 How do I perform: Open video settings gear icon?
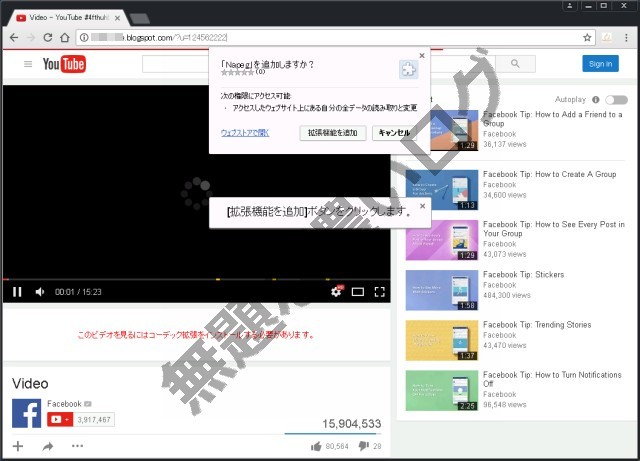[x=336, y=291]
